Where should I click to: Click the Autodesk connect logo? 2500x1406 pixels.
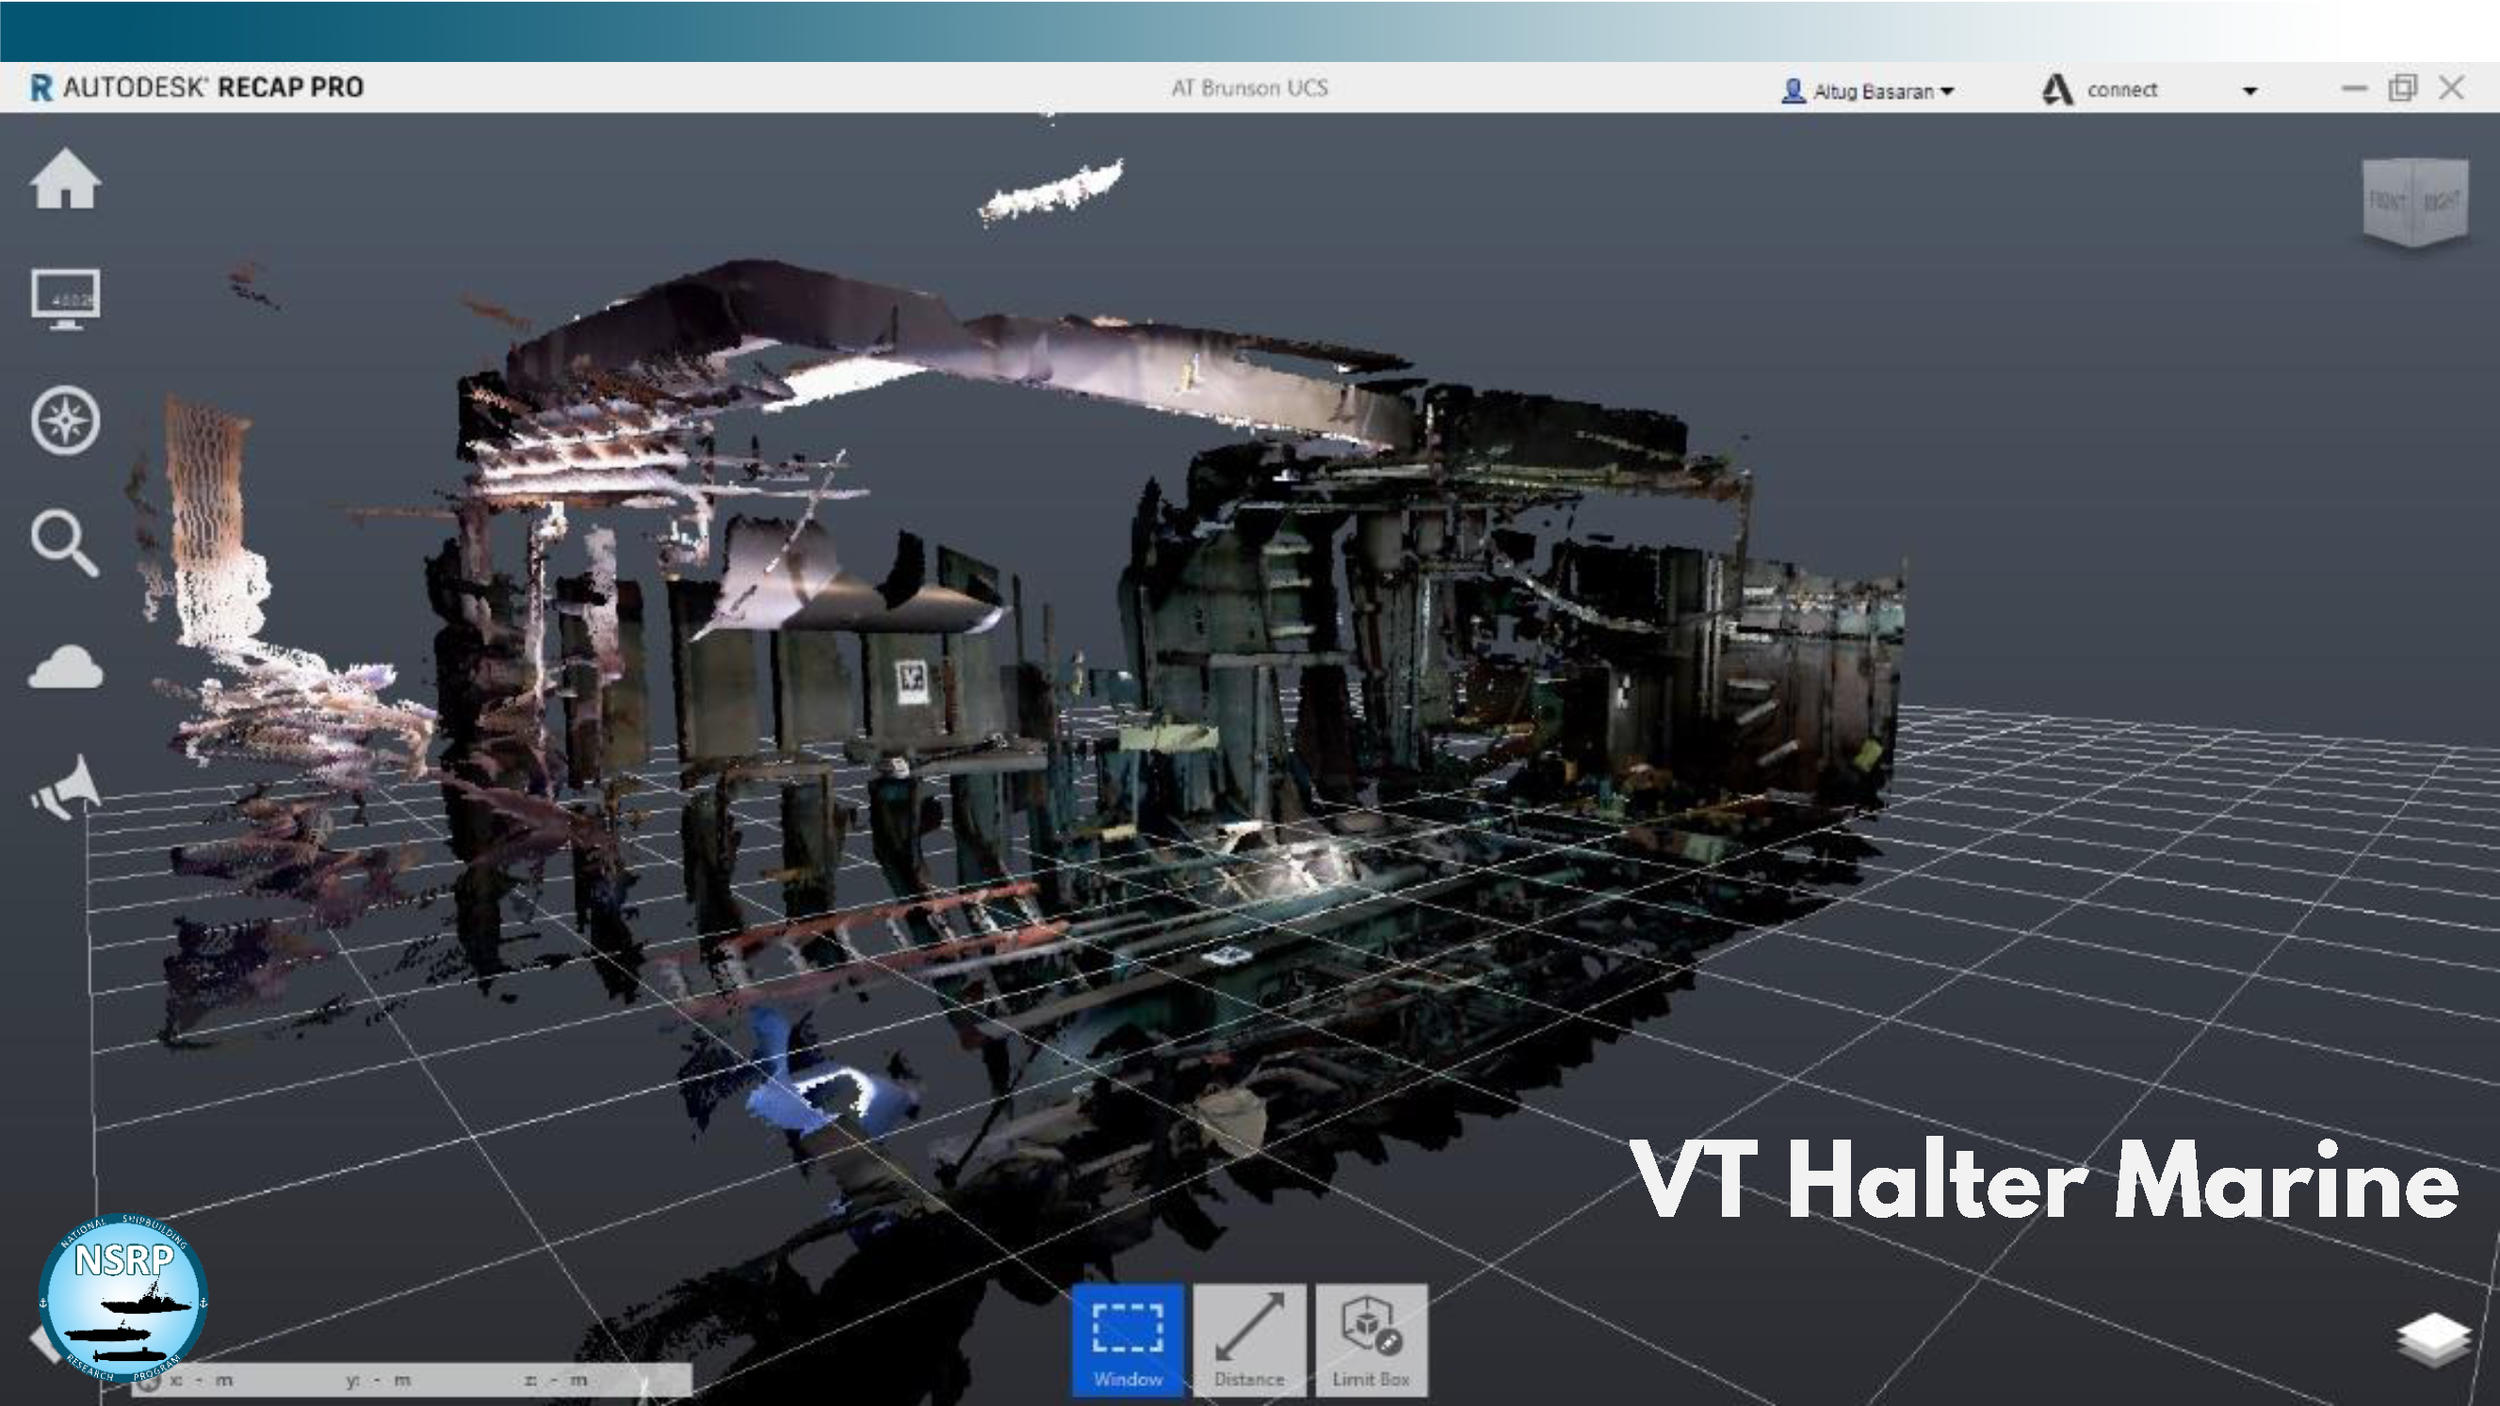[2057, 90]
